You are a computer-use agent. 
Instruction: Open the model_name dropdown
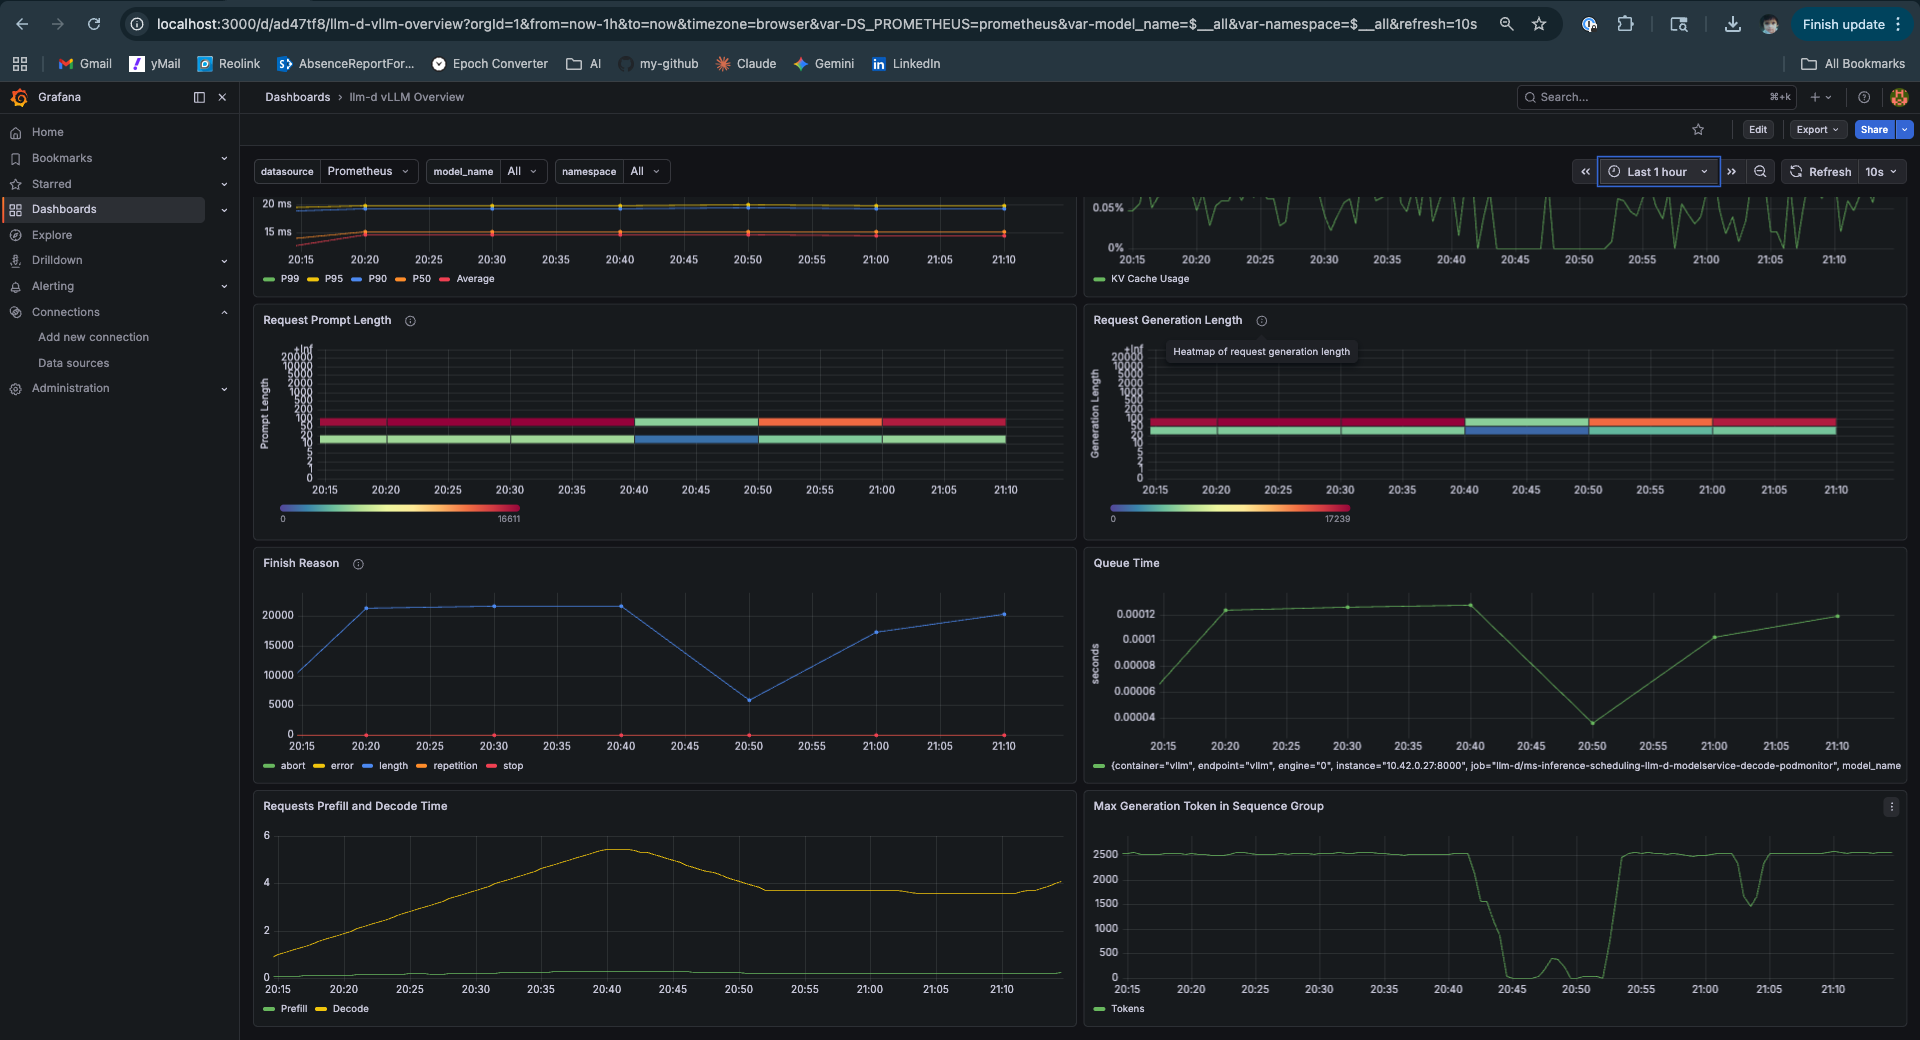(523, 171)
